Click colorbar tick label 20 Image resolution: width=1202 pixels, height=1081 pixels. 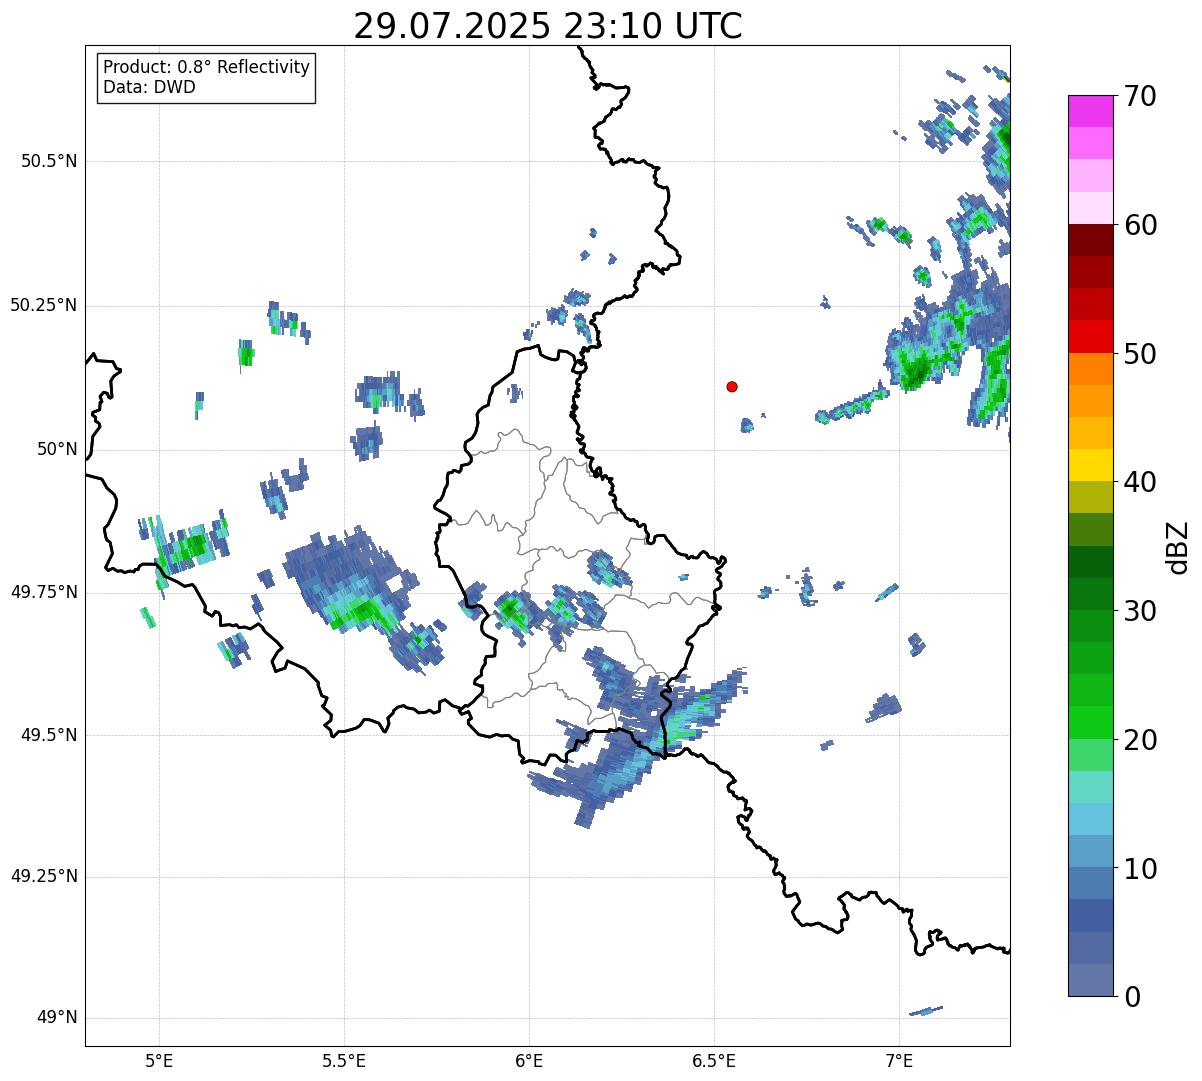point(1140,740)
